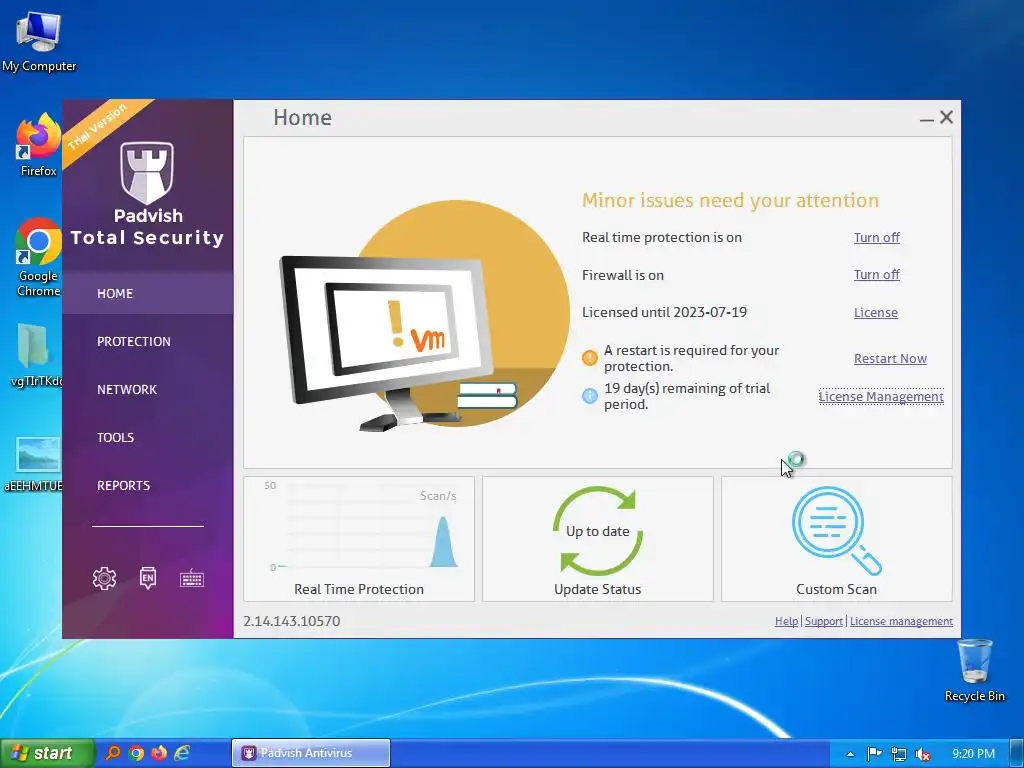Click 'Licensed until 2023-07-19' text
Screen dimensions: 1024x768
click(x=664, y=312)
